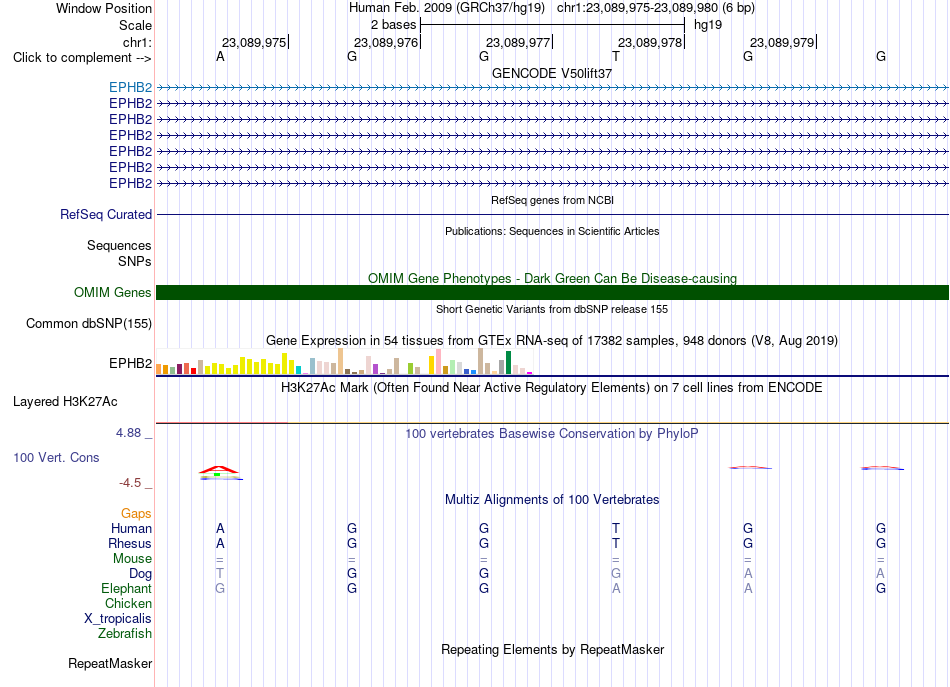The image size is (950, 687).
Task: Select the Elephant alignment row label
Action: pyautogui.click(x=126, y=588)
